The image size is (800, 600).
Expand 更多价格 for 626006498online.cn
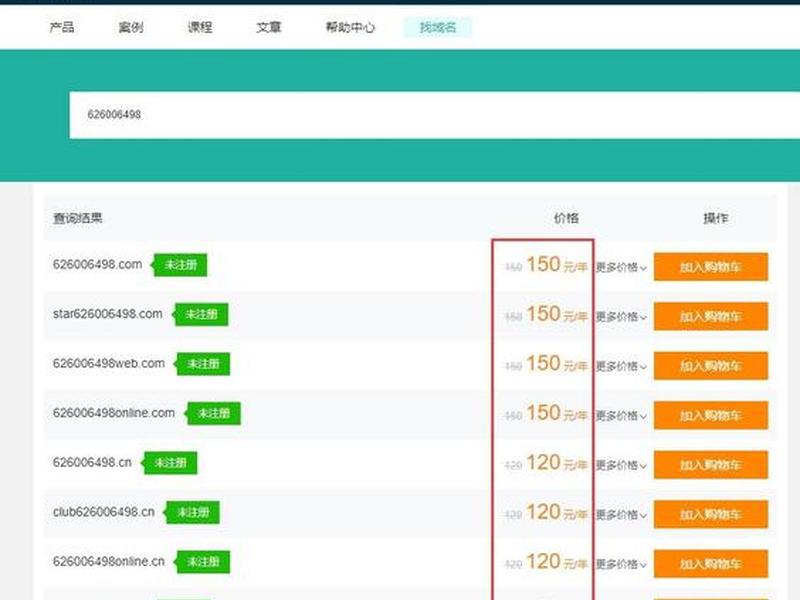[621, 564]
